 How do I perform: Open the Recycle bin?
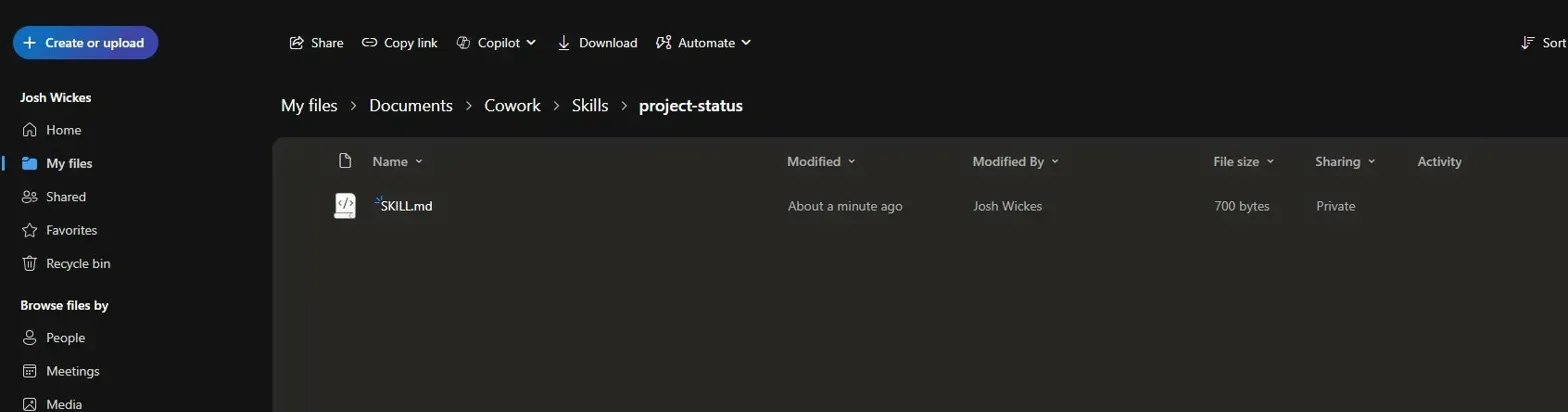(x=78, y=264)
